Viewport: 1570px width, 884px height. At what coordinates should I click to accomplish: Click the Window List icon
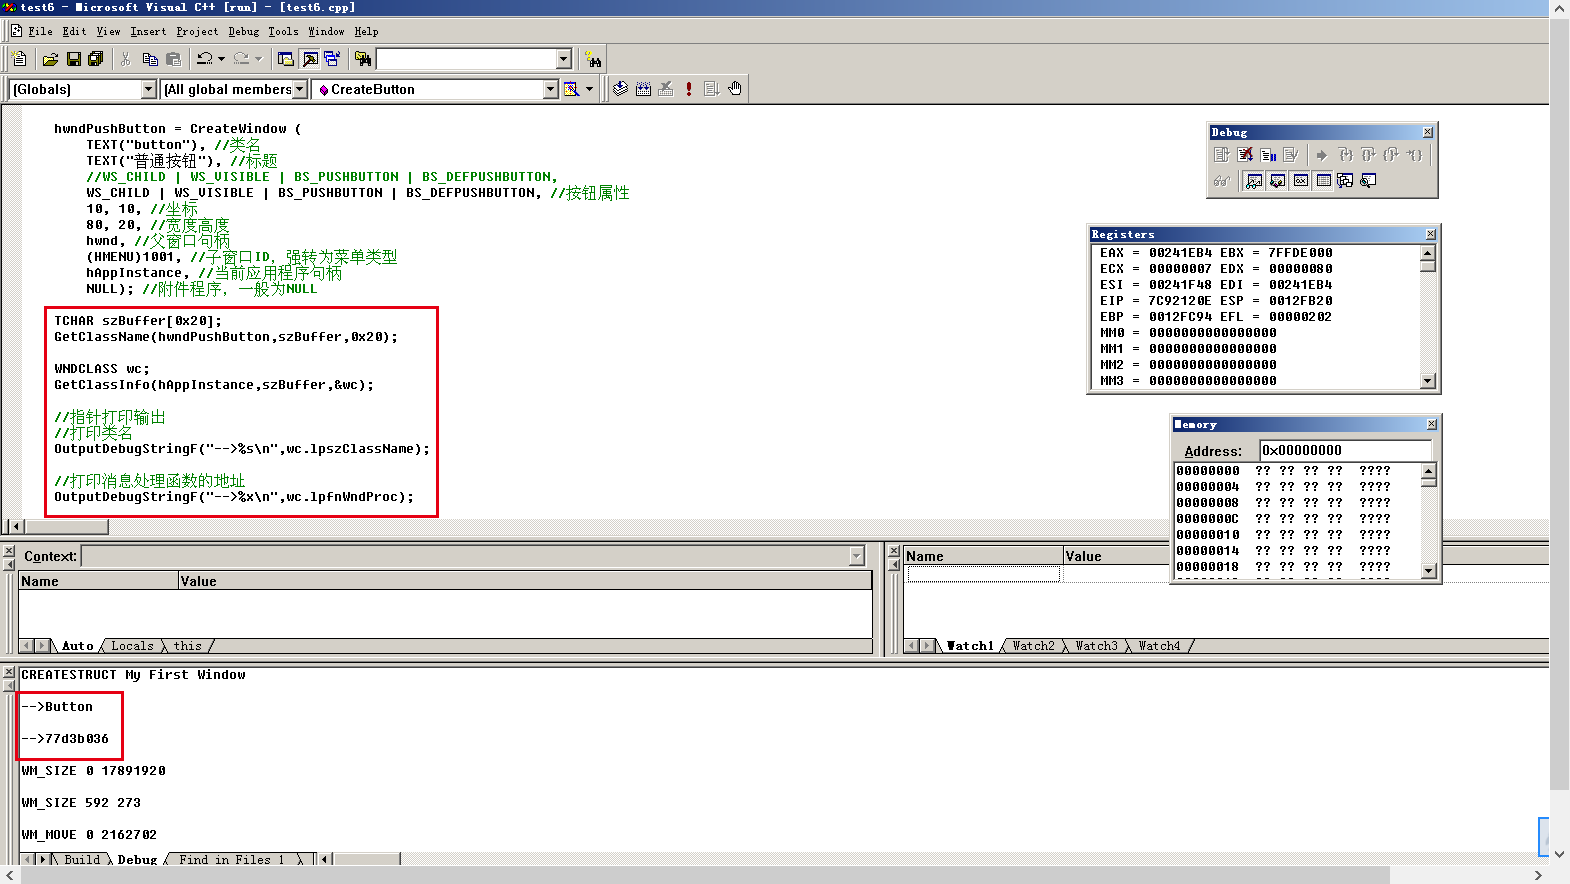click(x=332, y=59)
